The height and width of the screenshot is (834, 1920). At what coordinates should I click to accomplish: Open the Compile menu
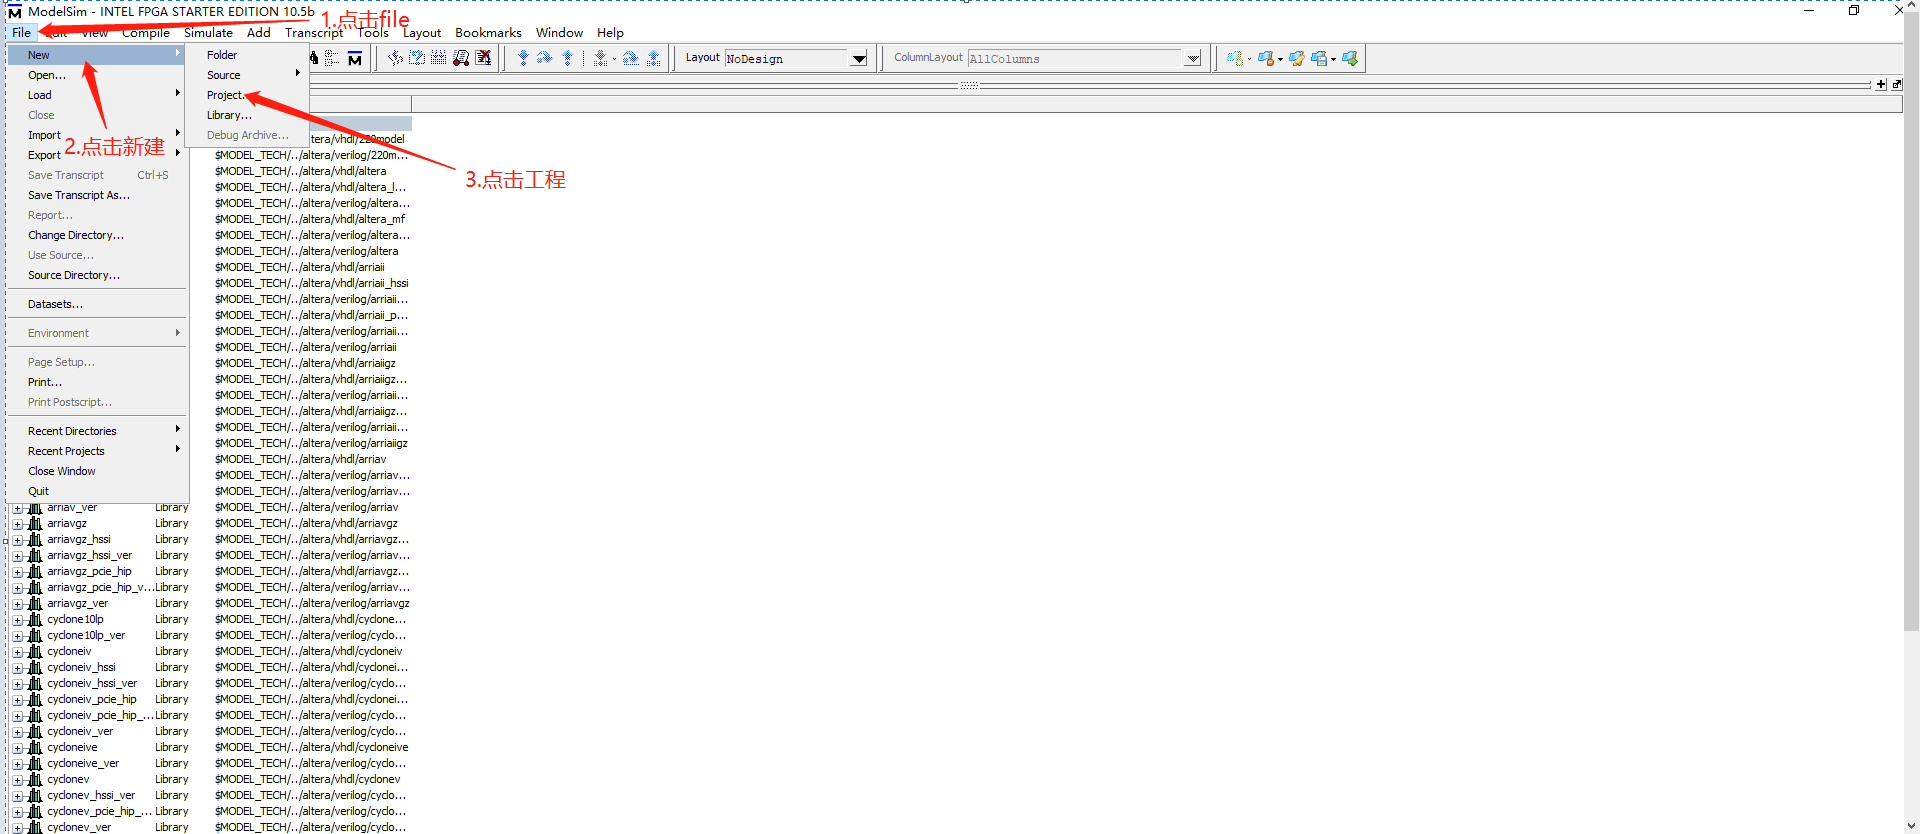point(146,33)
